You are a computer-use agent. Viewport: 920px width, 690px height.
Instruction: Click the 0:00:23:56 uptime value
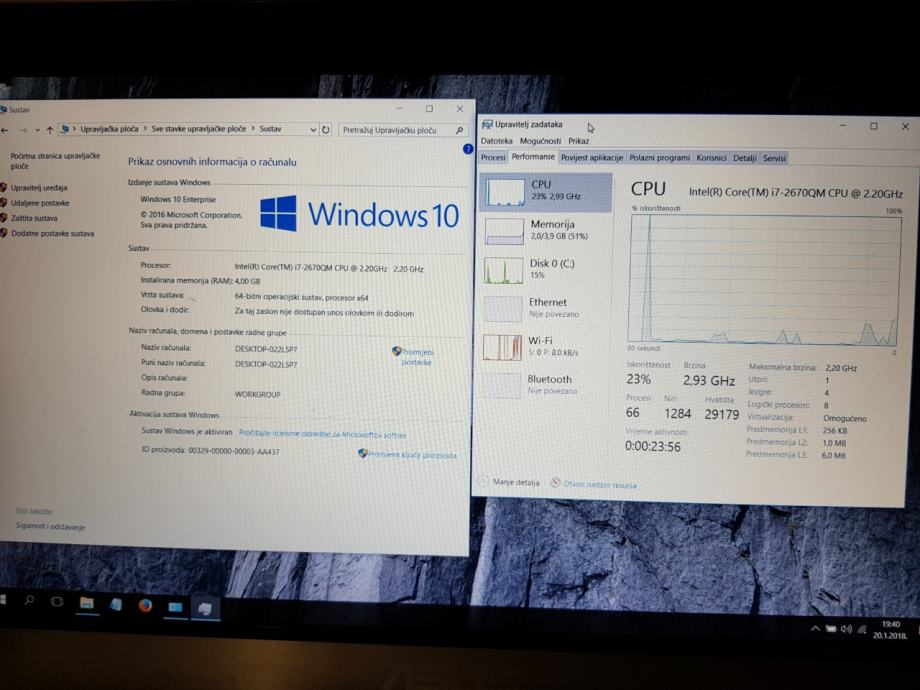point(652,447)
